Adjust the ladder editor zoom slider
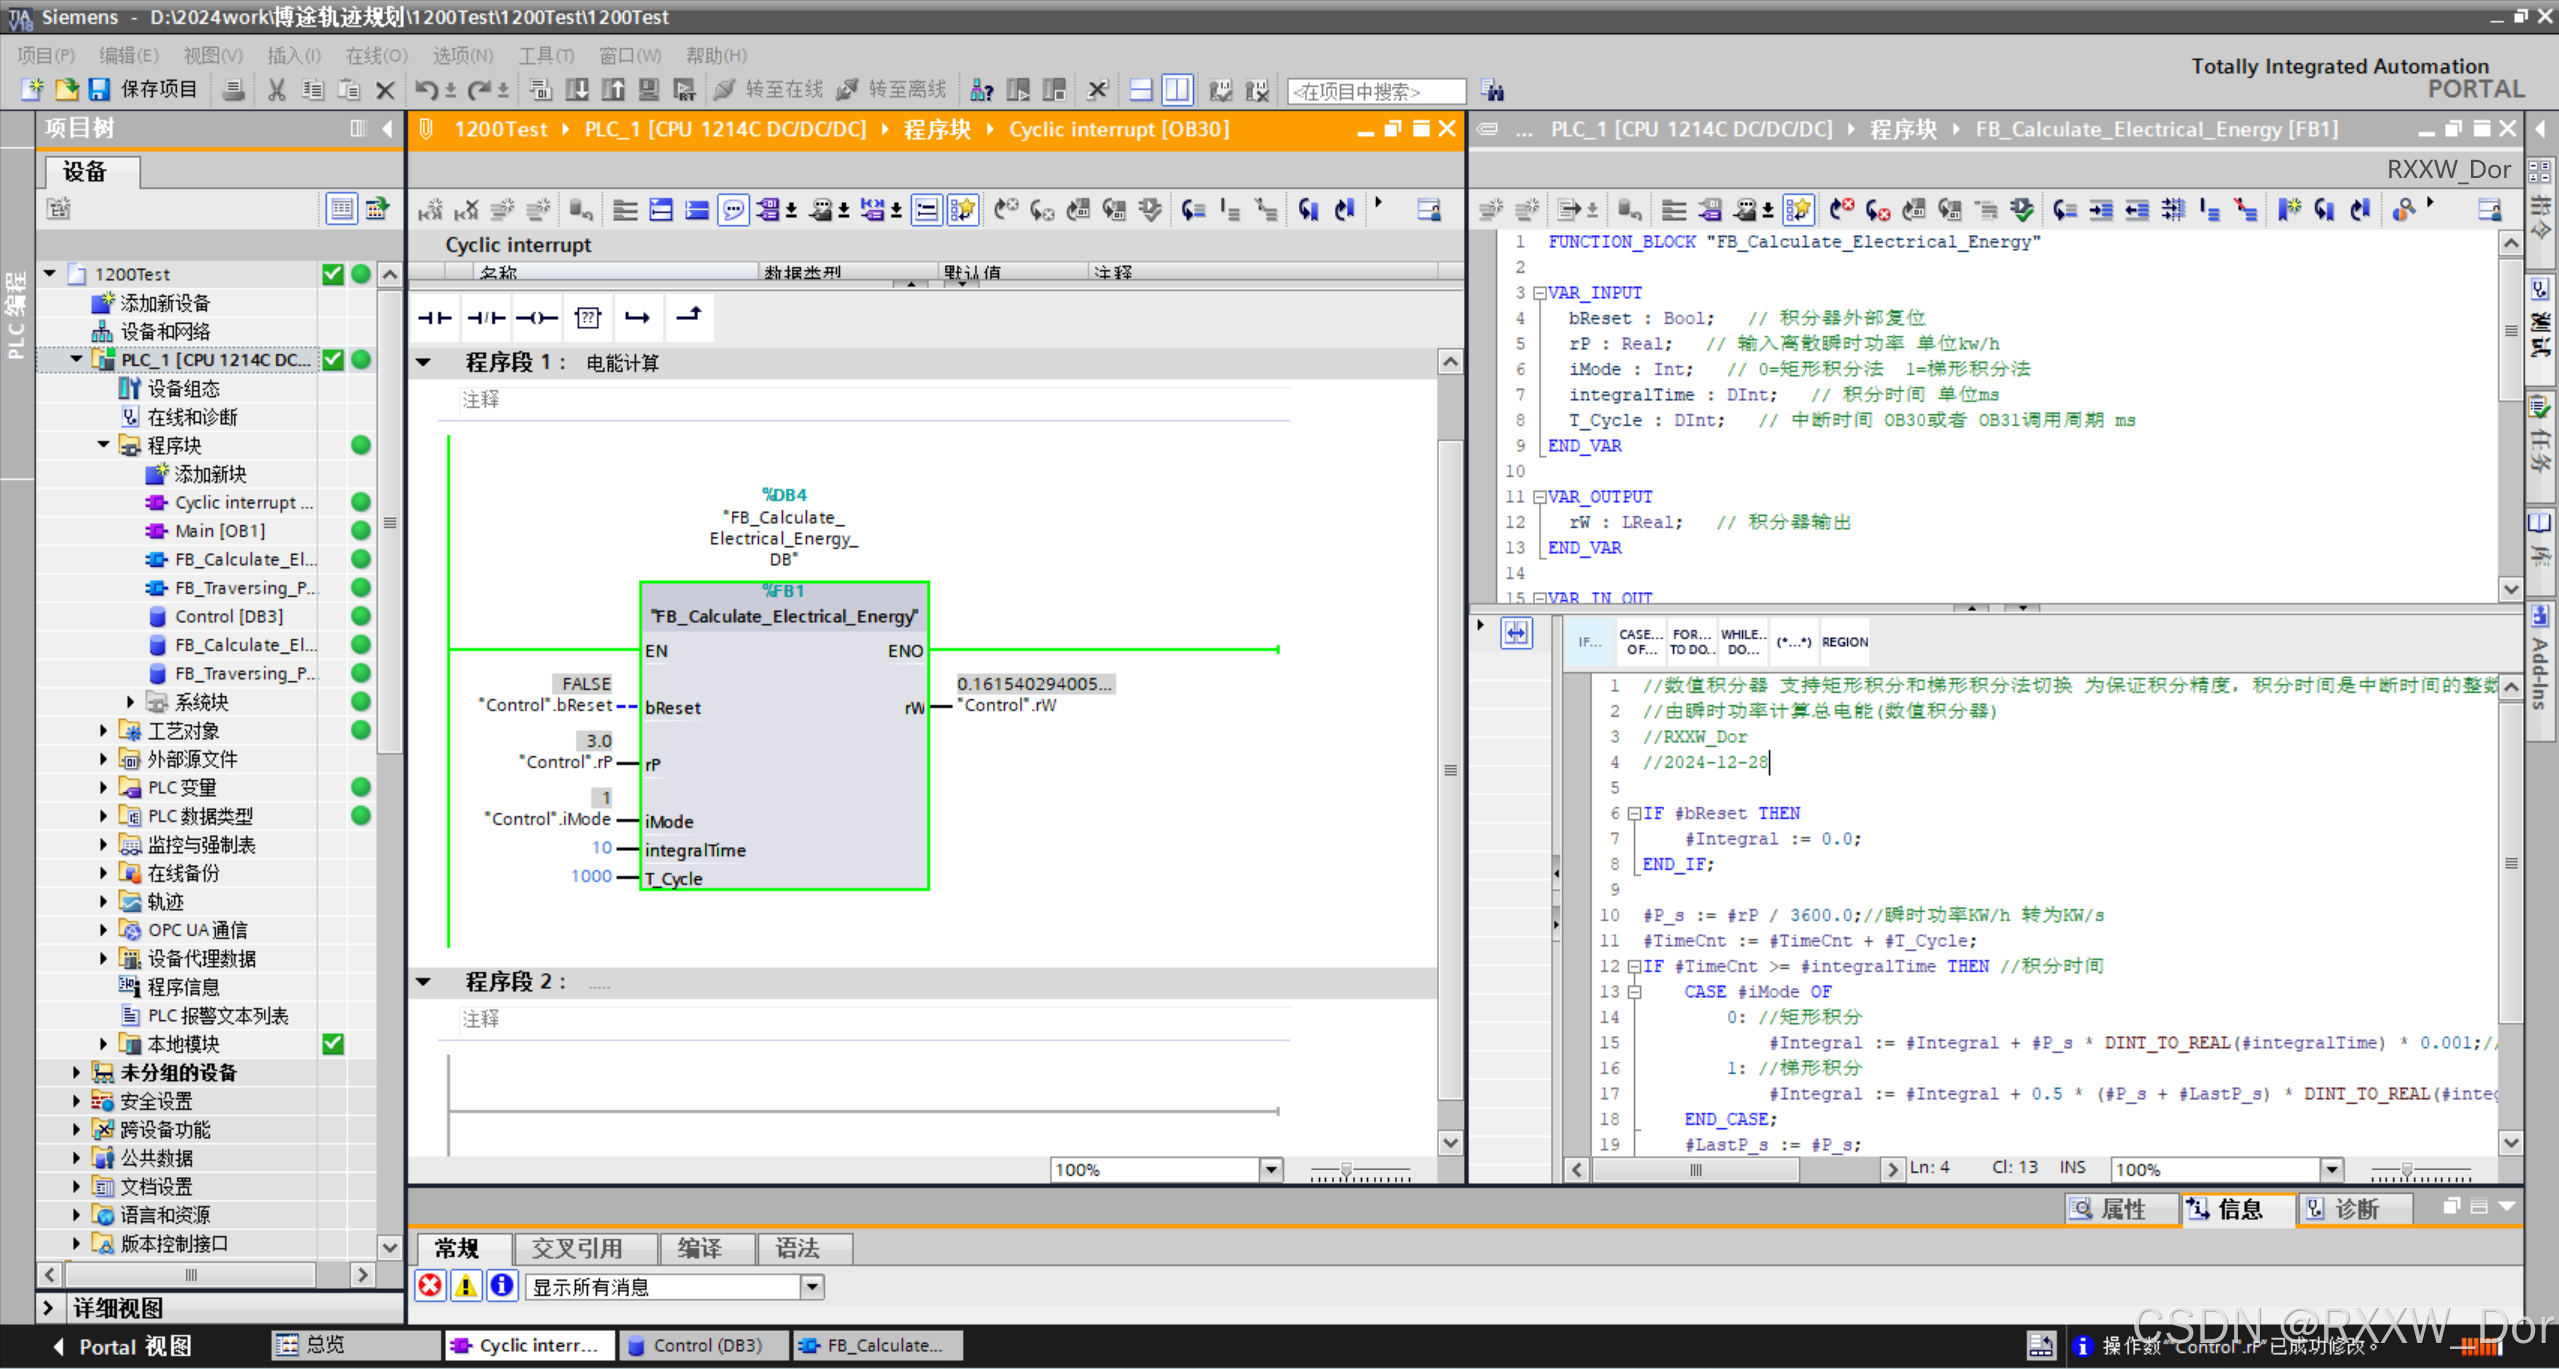This screenshot has width=2559, height=1369. tap(1346, 1169)
